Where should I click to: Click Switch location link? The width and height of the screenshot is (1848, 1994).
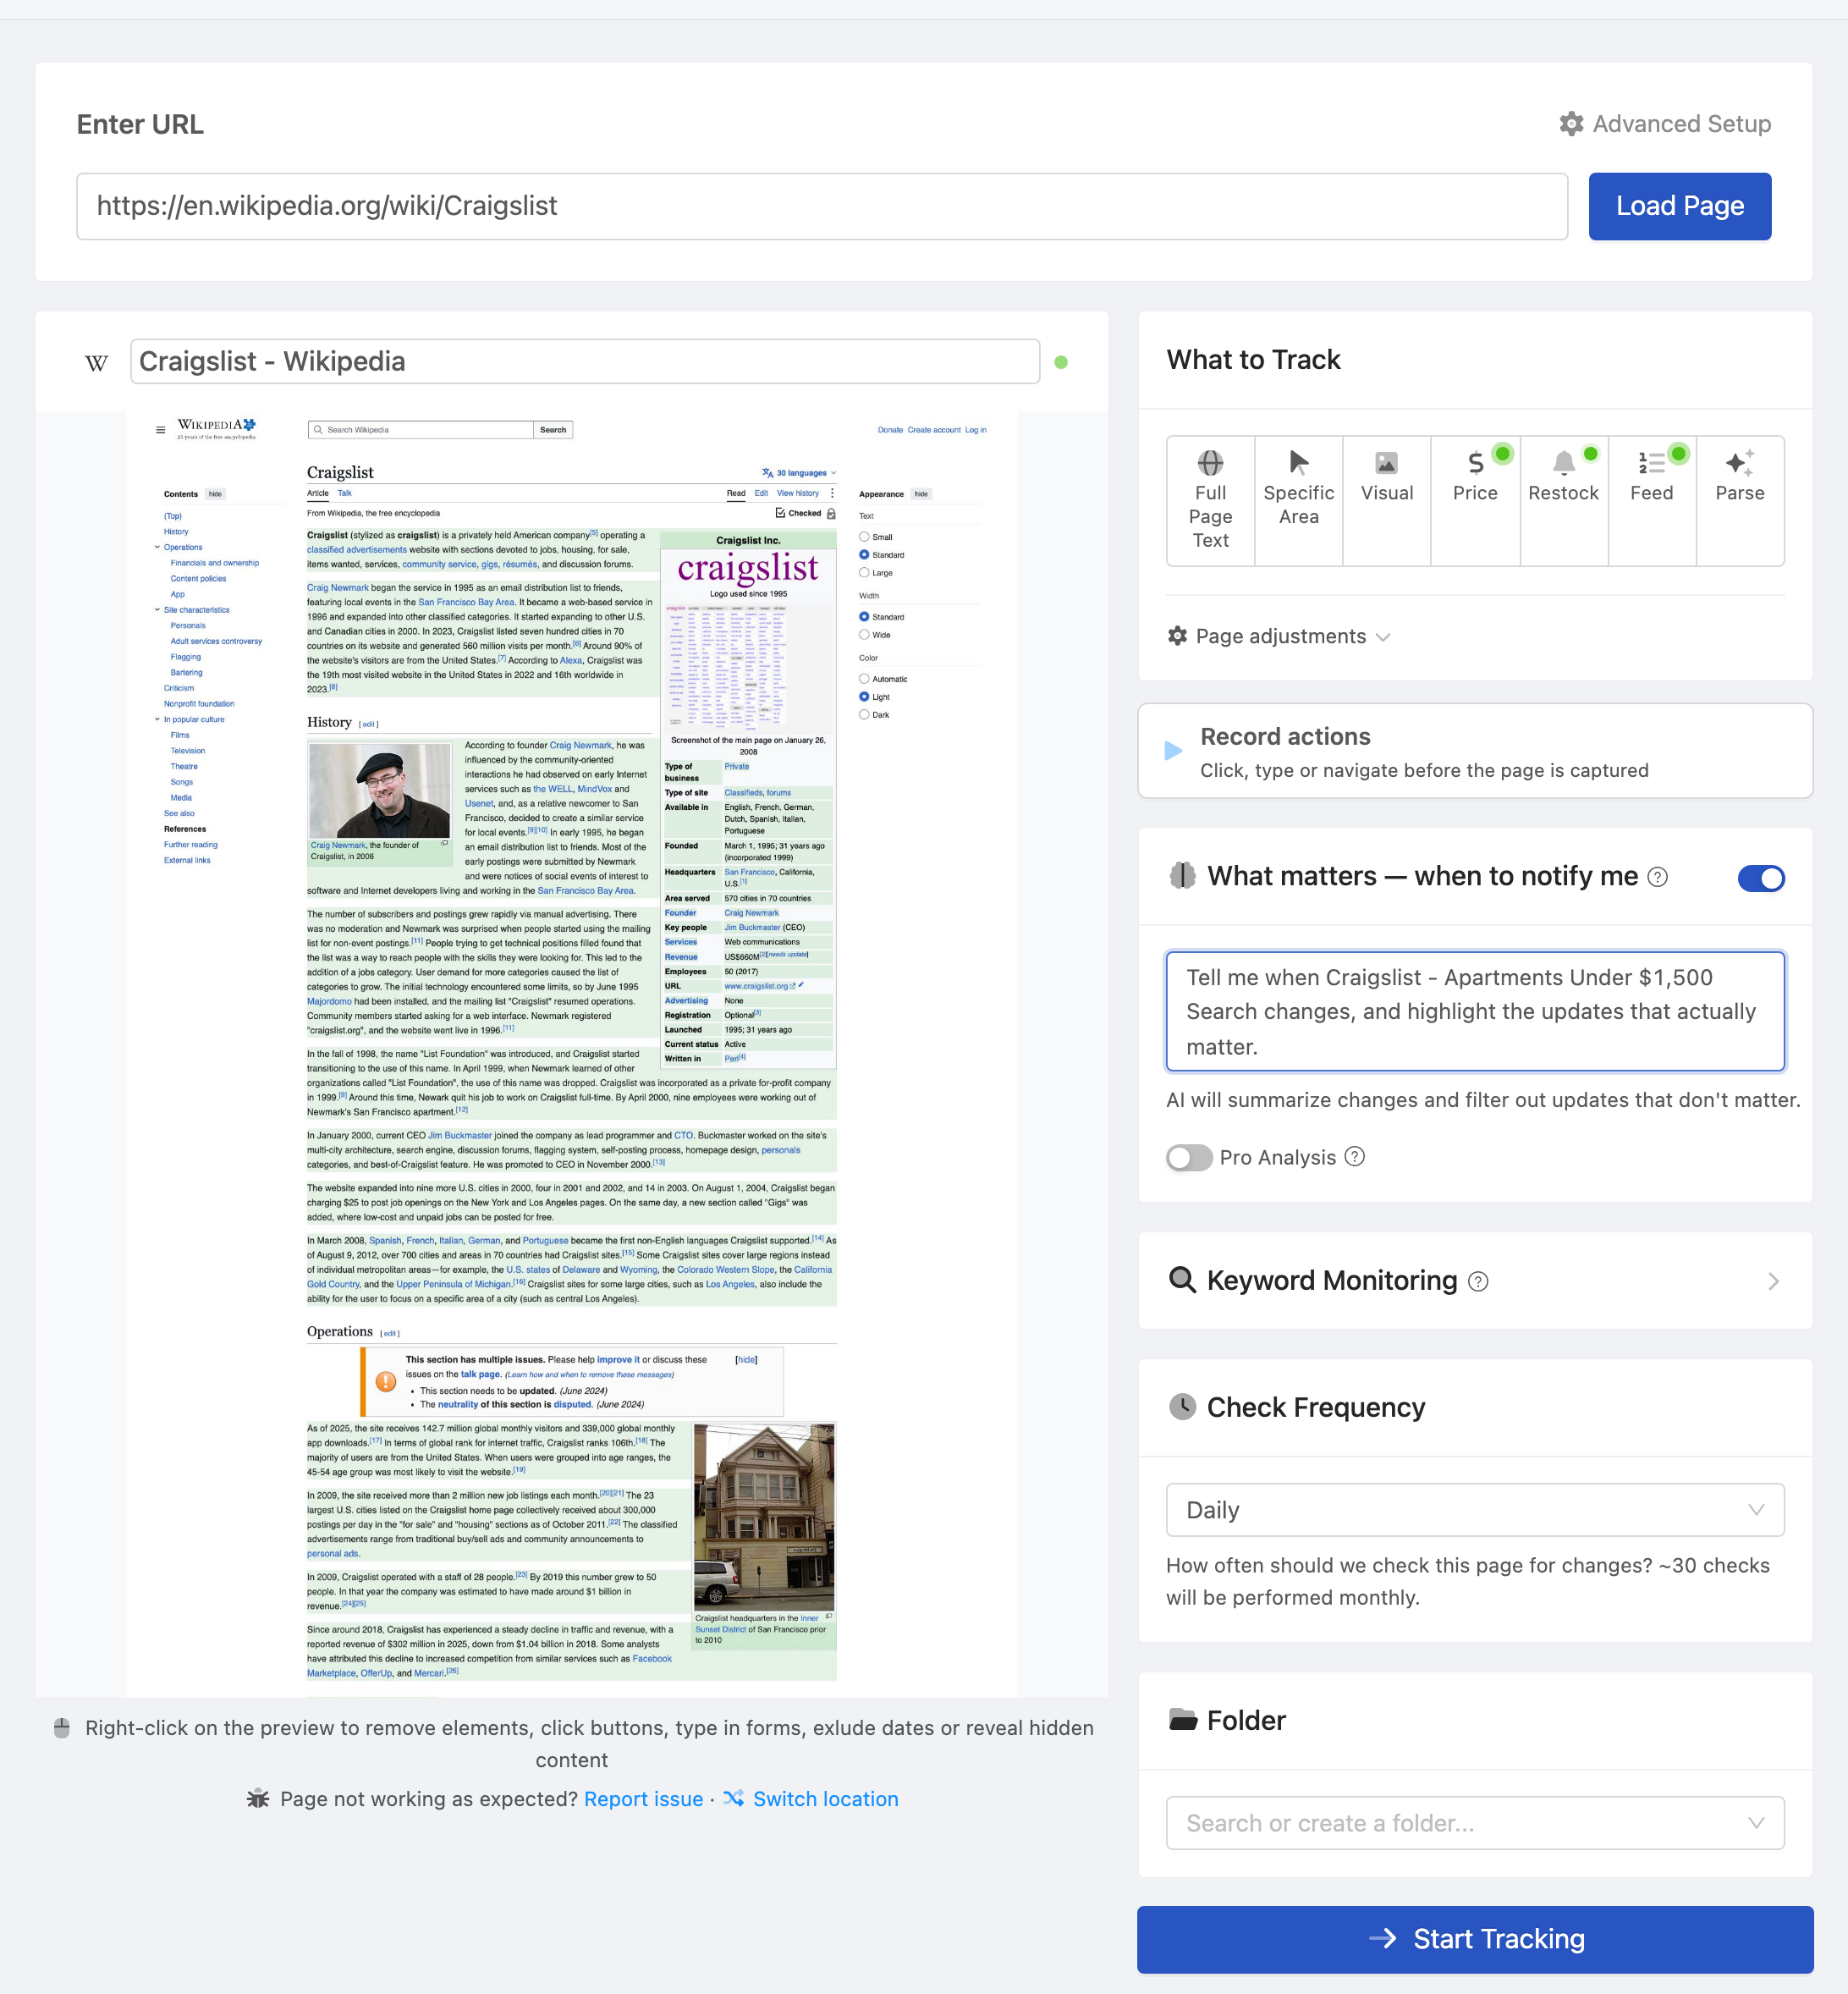[825, 1799]
